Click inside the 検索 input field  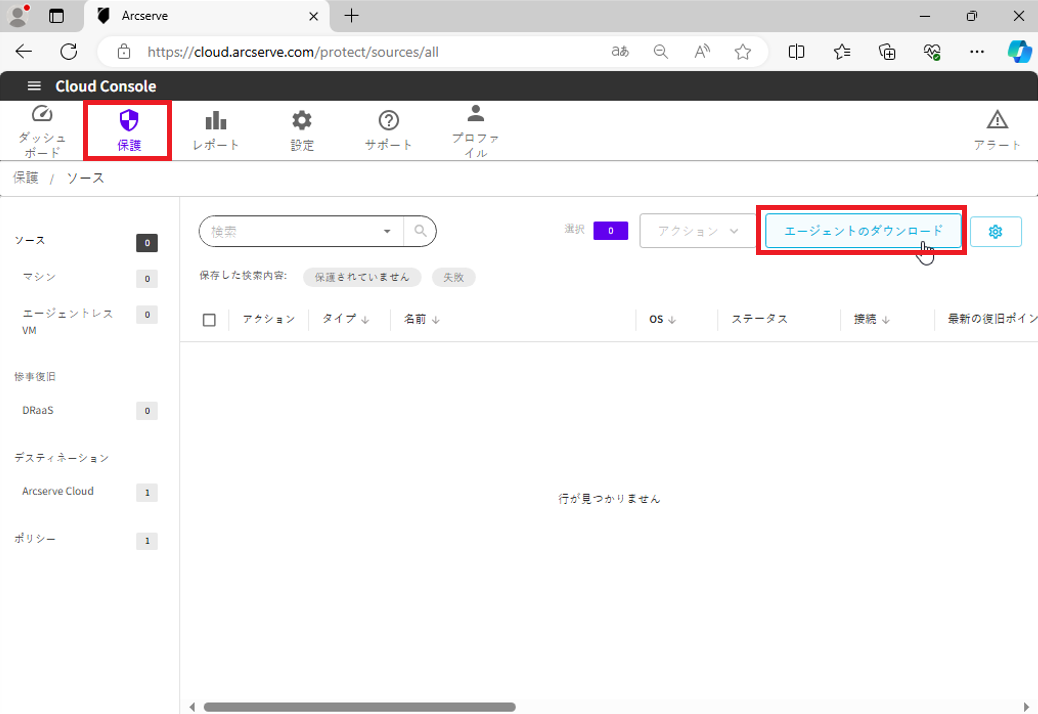point(295,231)
